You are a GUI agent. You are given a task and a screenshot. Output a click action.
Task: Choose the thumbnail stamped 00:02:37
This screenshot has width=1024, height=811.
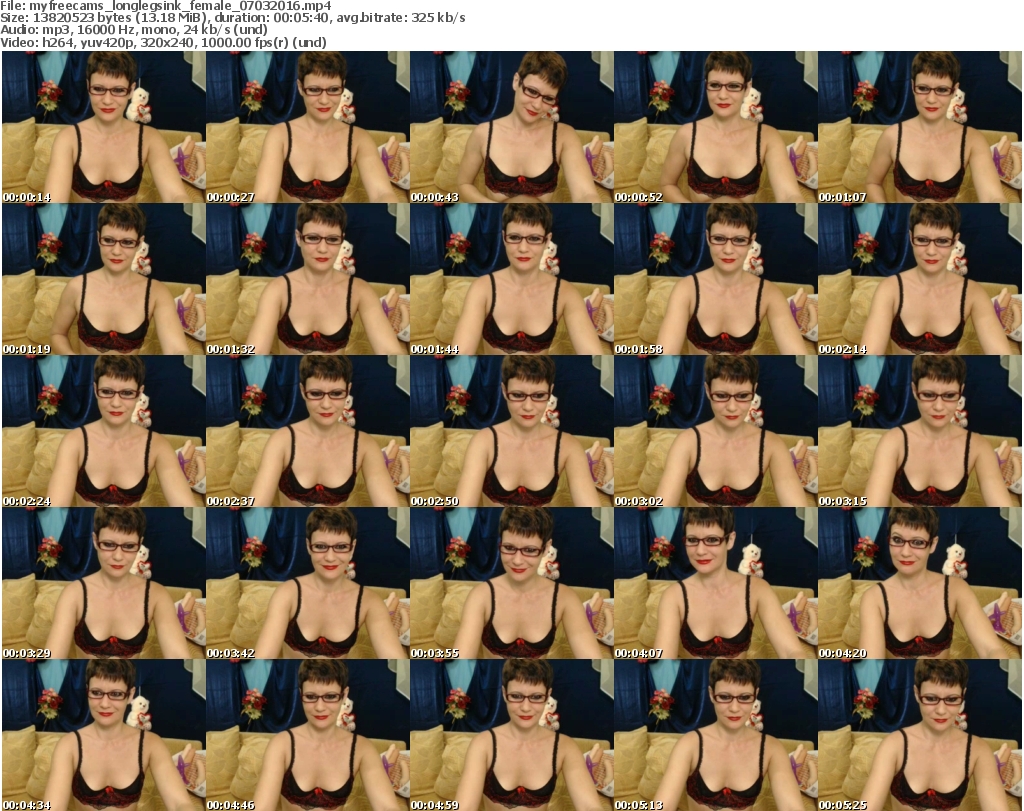[x=308, y=431]
